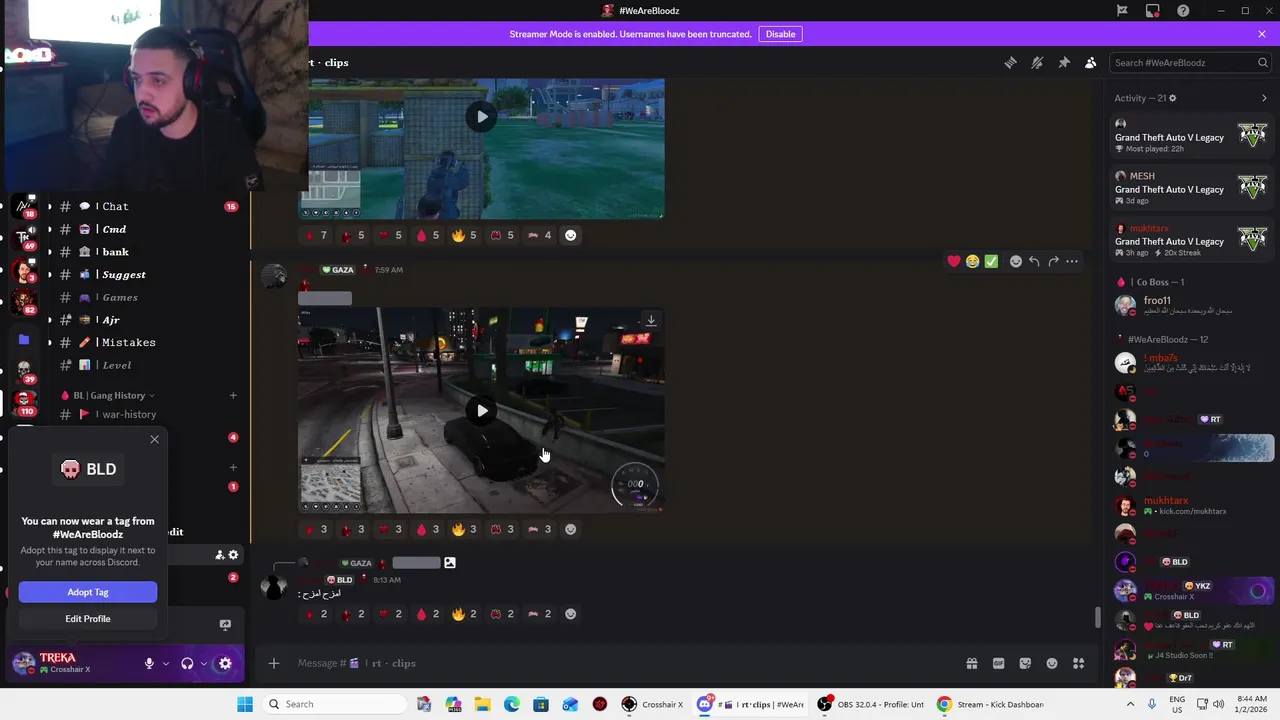Adopt the BLD tag
This screenshot has width=1280, height=720.
pyautogui.click(x=88, y=592)
